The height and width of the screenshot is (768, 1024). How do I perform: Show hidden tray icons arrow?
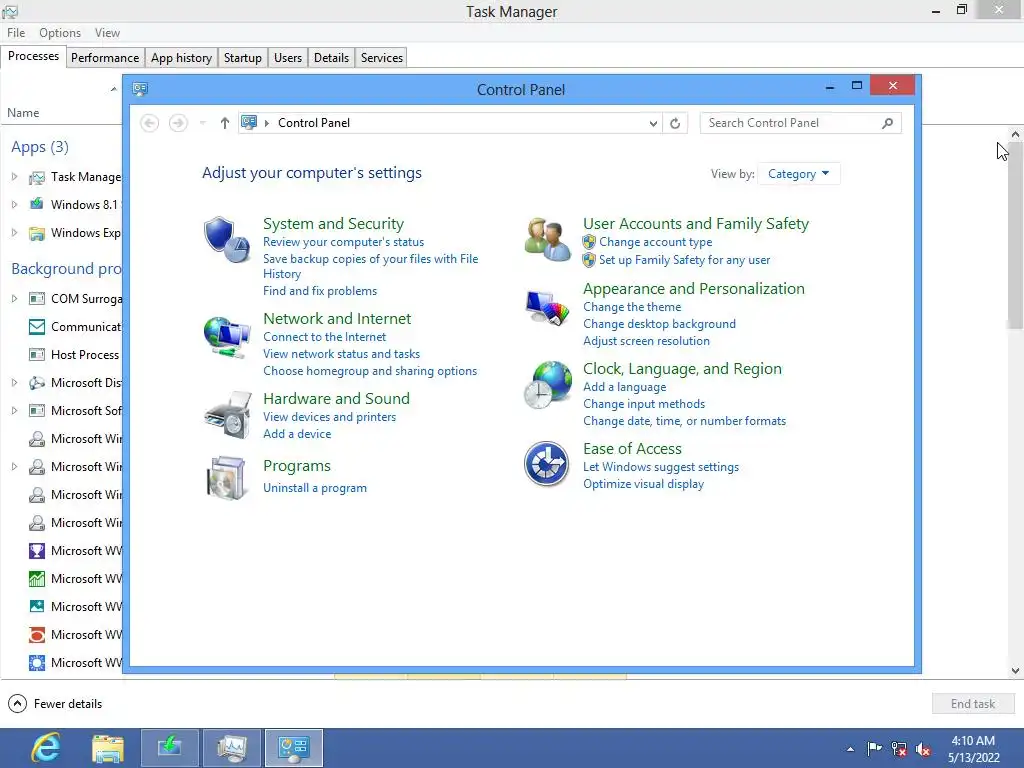click(x=850, y=749)
